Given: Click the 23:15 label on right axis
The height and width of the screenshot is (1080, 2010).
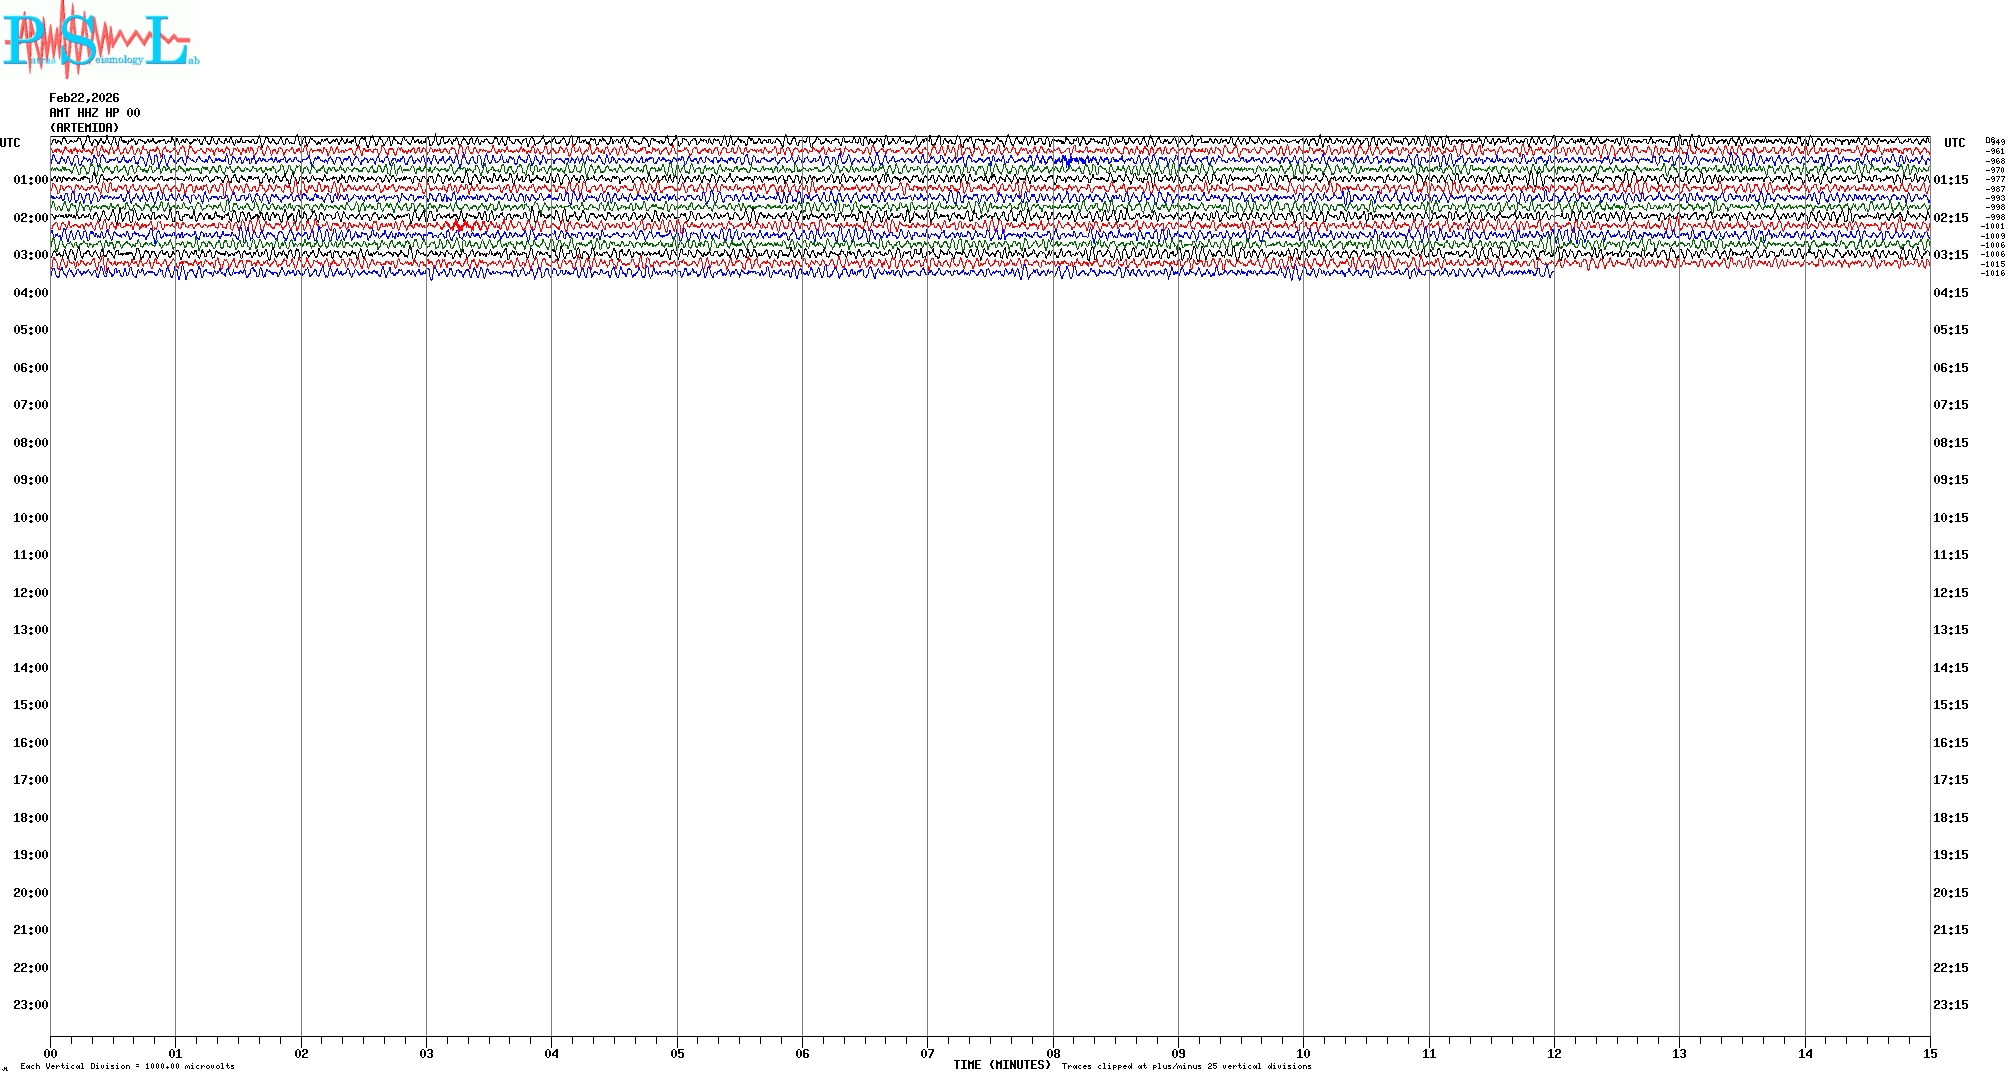Looking at the screenshot, I should click(1950, 1005).
